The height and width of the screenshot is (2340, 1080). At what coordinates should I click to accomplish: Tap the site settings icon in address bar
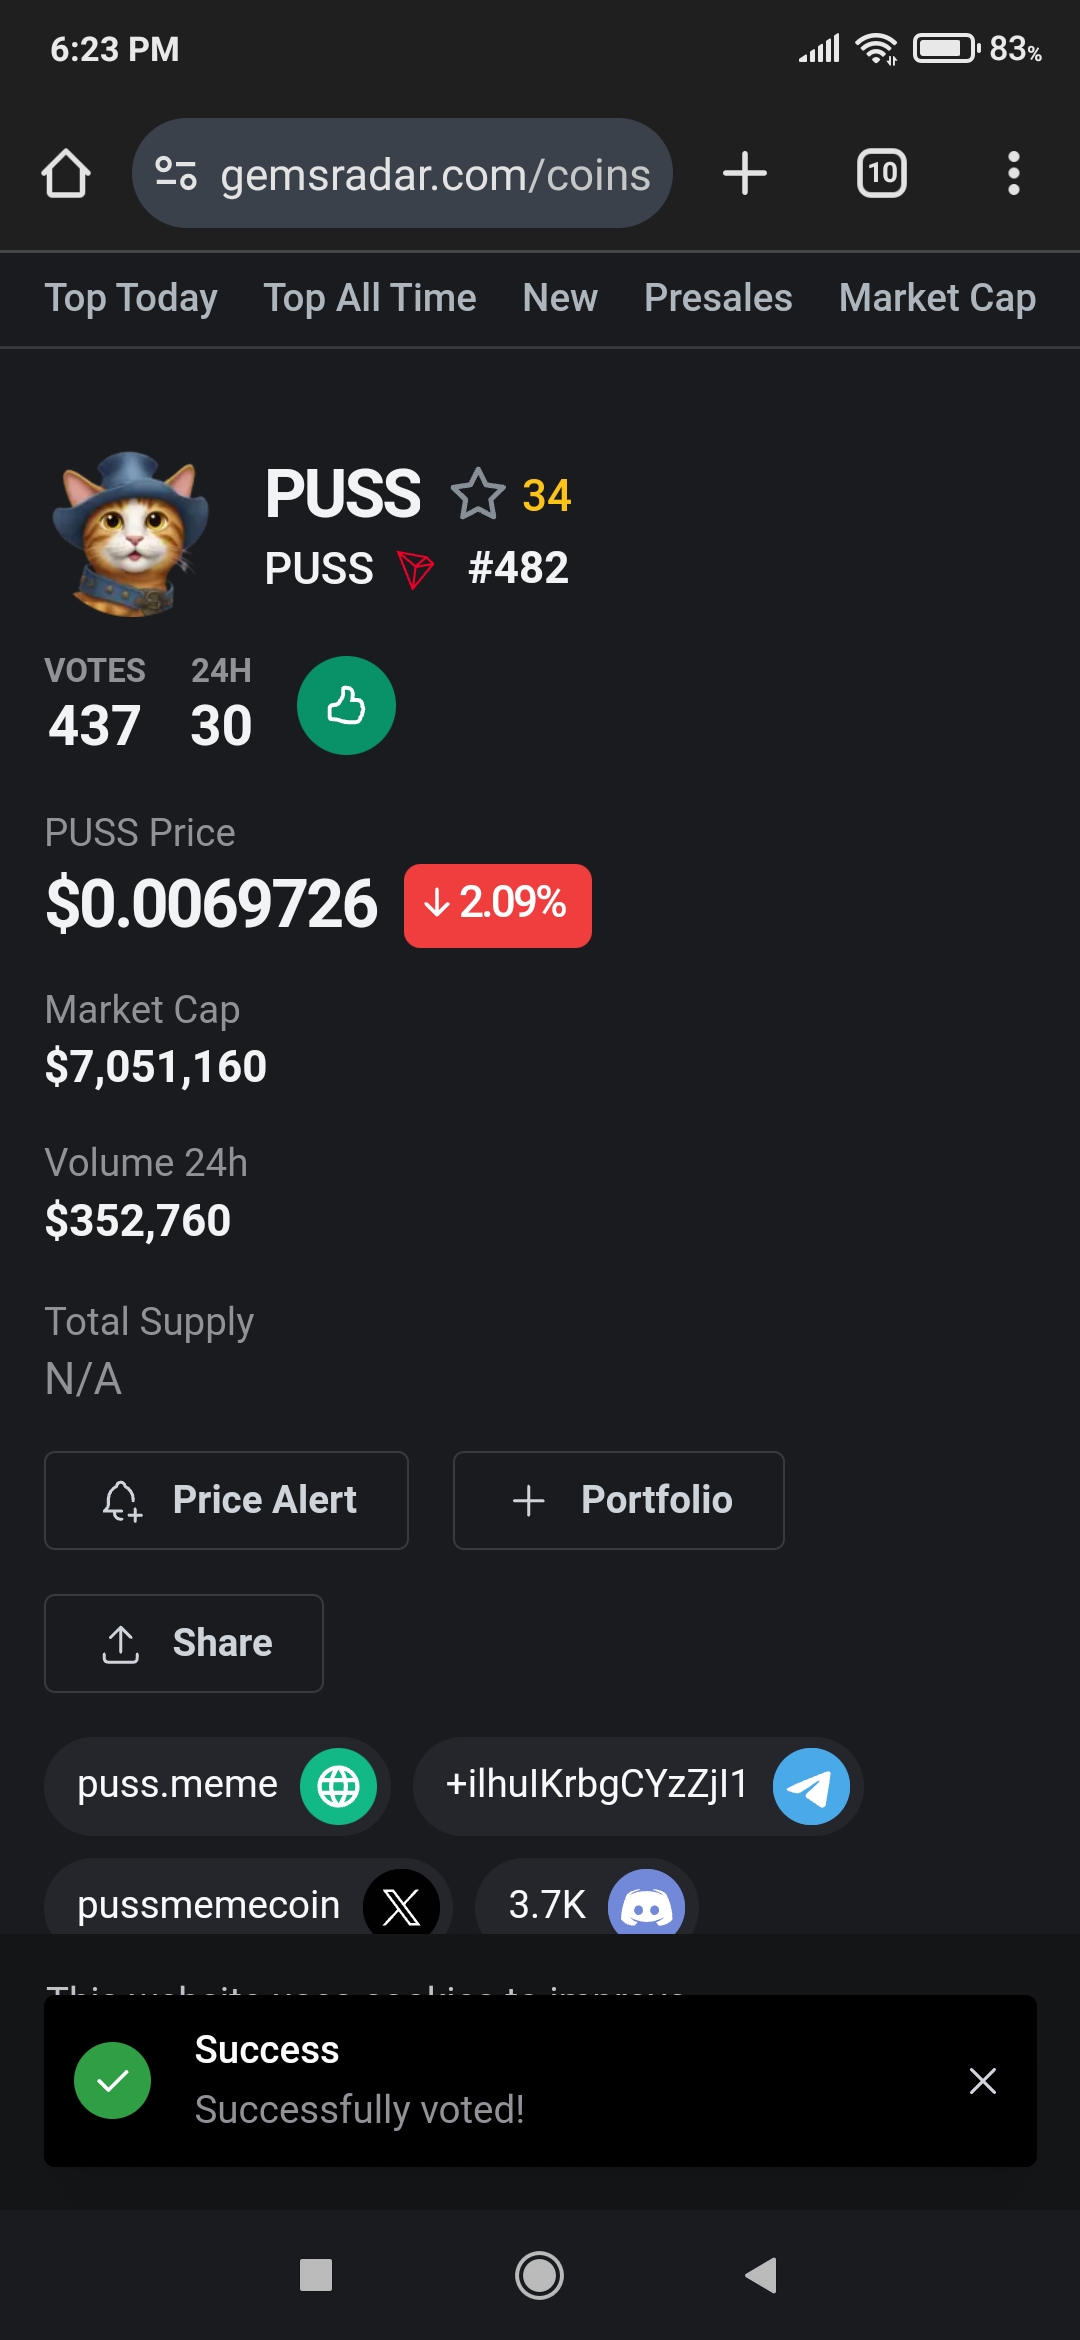176,174
